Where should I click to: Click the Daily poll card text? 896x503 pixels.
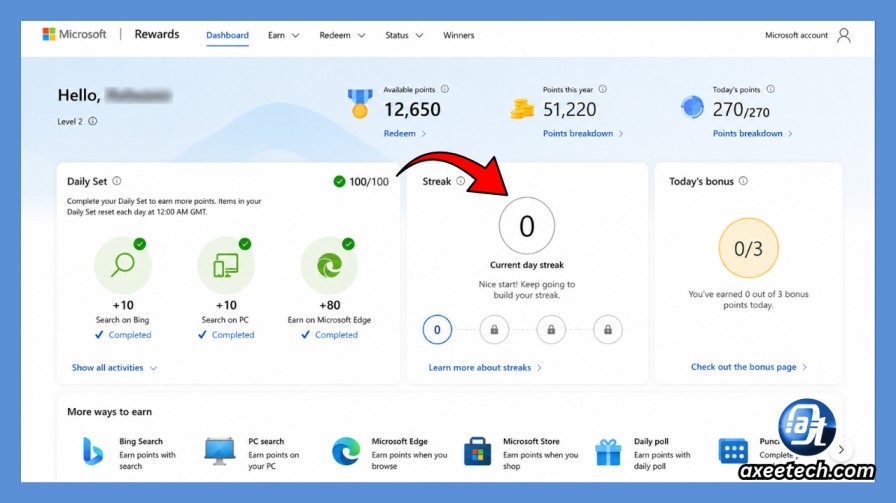click(662, 454)
